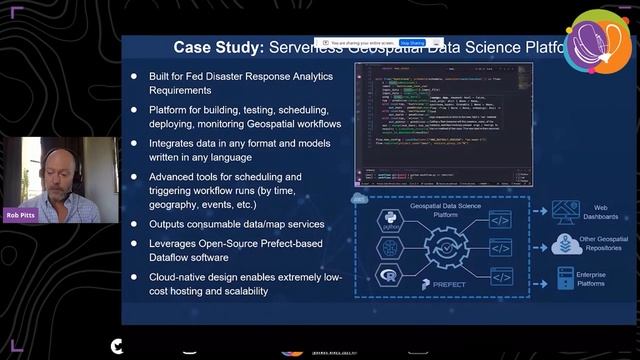640x360 pixels.
Task: Click the small cloud icon on the dashed box corner
Action: (359, 199)
